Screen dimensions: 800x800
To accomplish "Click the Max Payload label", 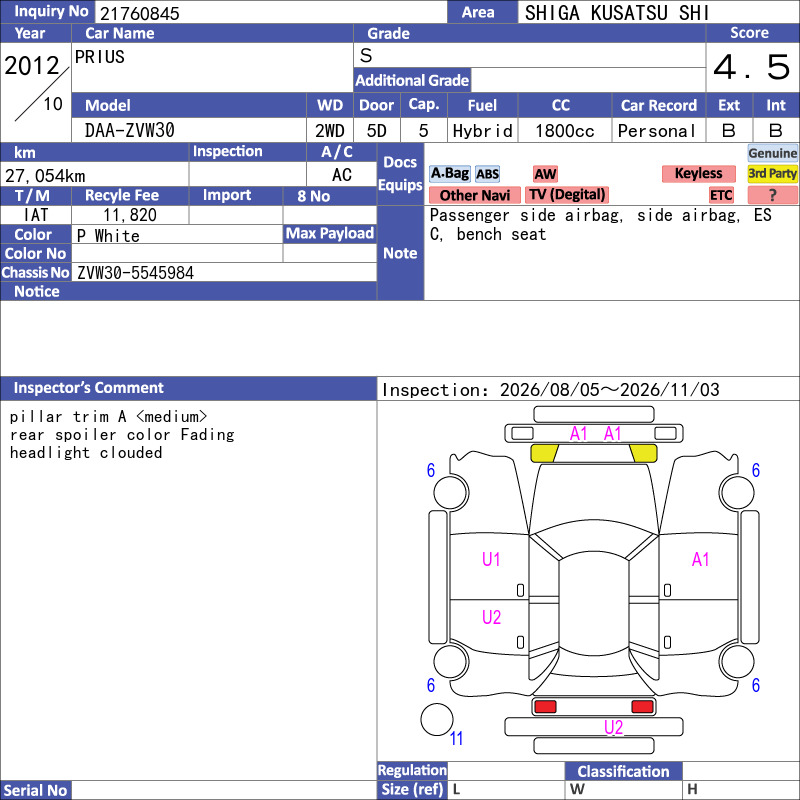I will pyautogui.click(x=330, y=233).
